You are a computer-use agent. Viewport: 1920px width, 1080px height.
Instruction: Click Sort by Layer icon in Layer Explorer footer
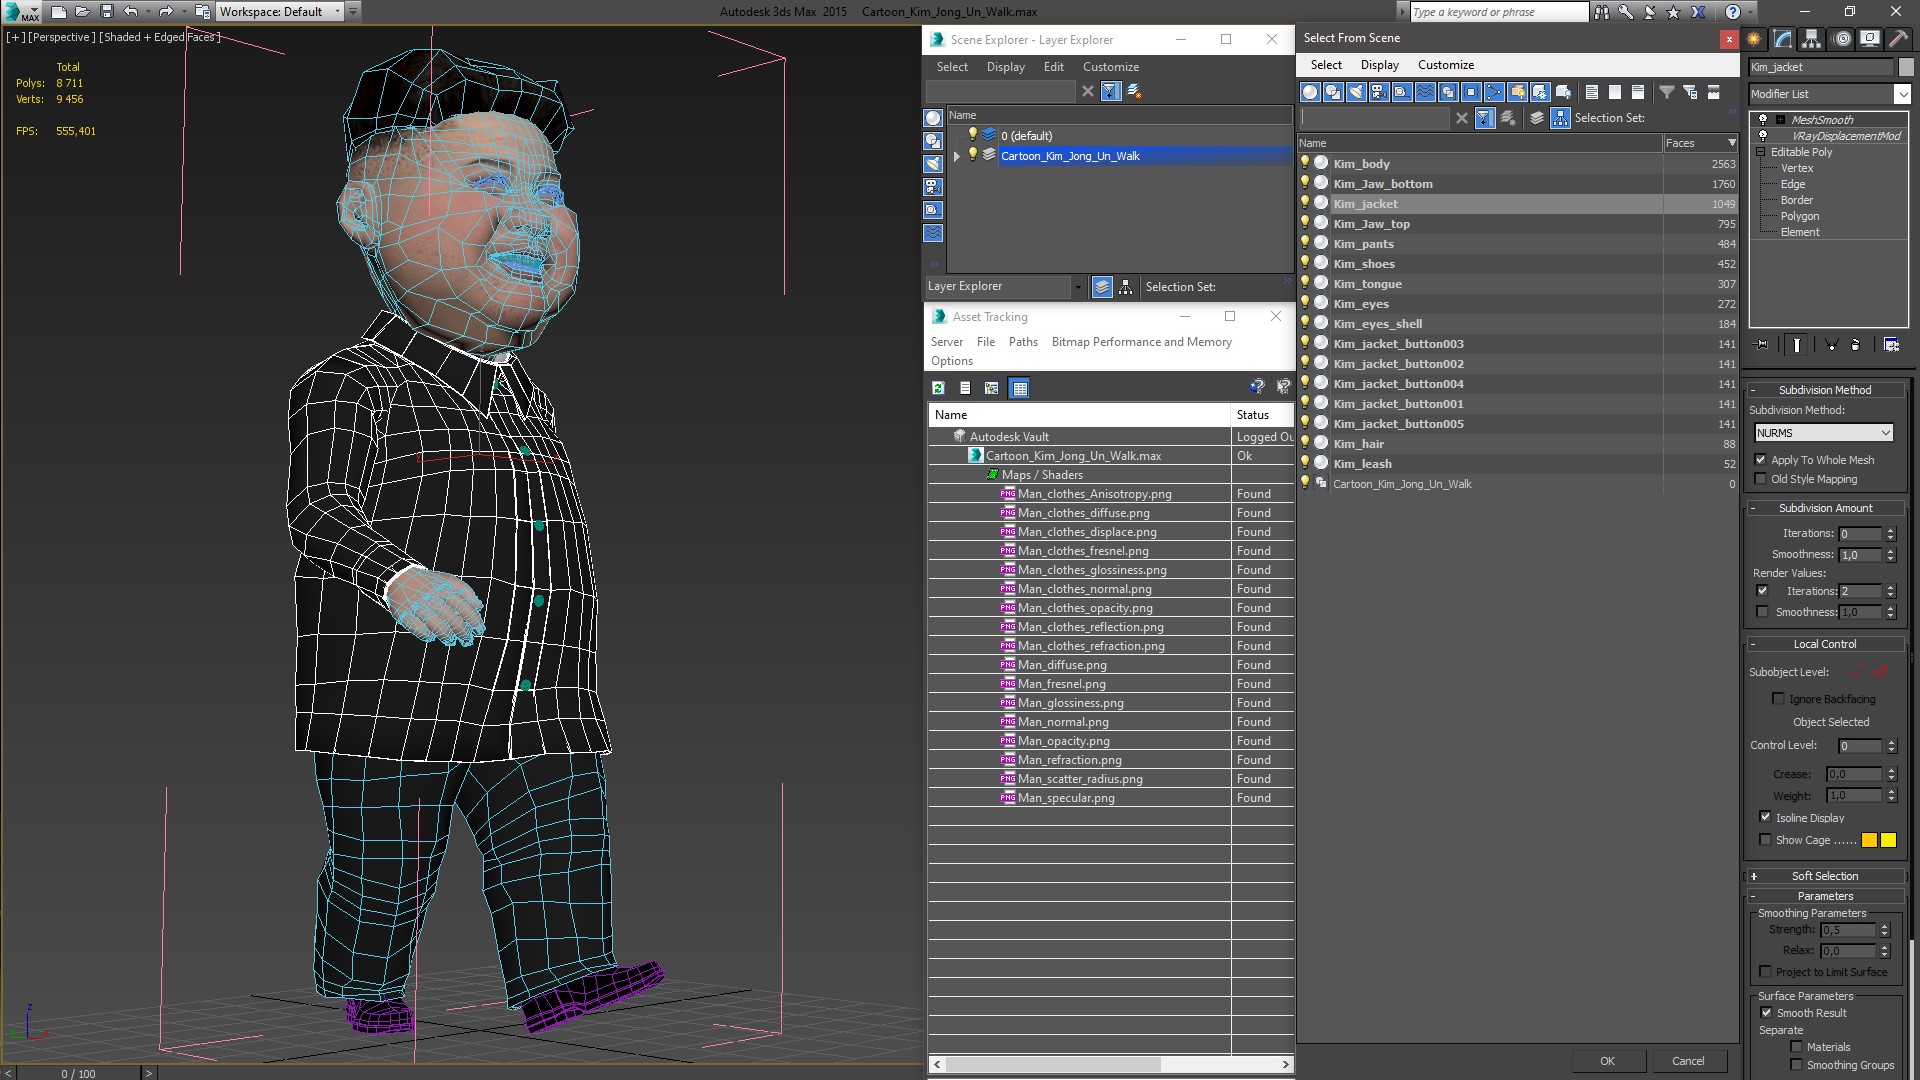pos(1102,287)
